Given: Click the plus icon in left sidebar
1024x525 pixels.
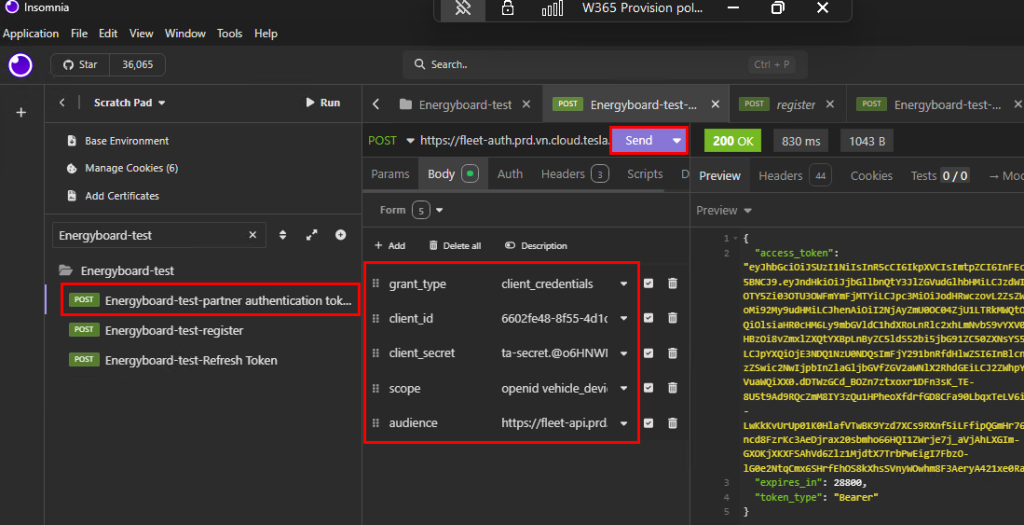Looking at the screenshot, I should 21,113.
